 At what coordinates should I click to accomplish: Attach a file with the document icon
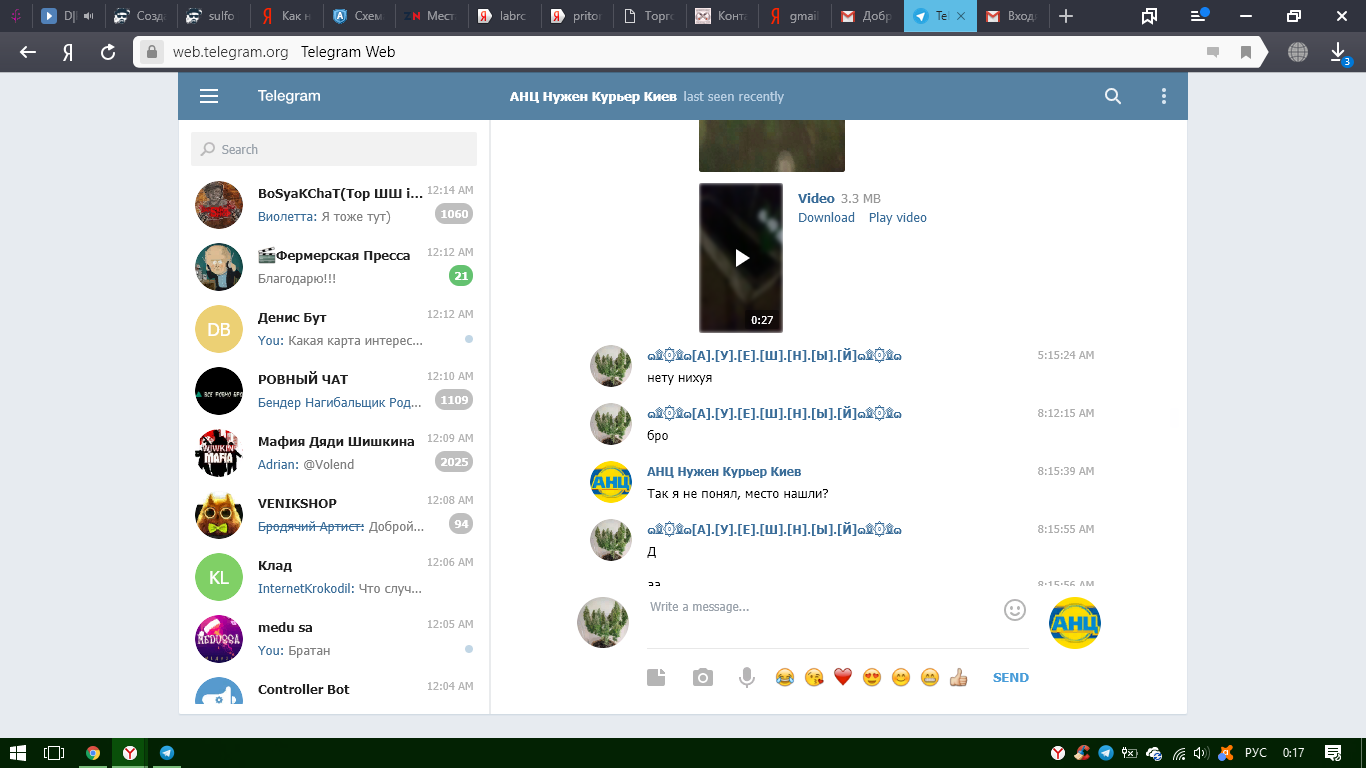tap(656, 677)
